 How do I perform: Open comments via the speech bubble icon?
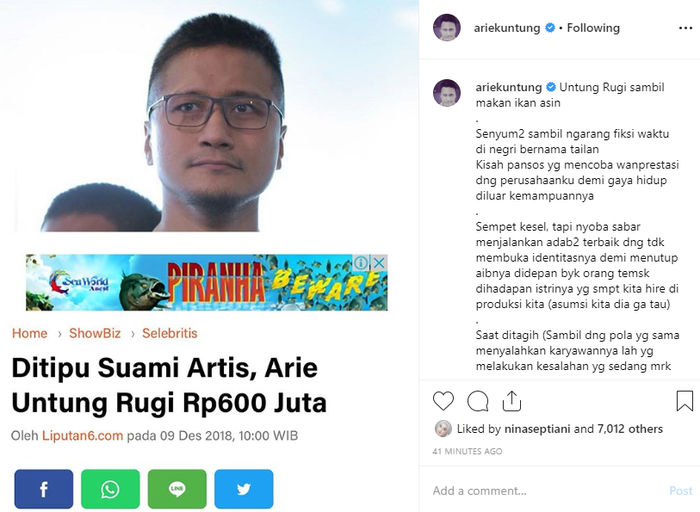point(478,401)
